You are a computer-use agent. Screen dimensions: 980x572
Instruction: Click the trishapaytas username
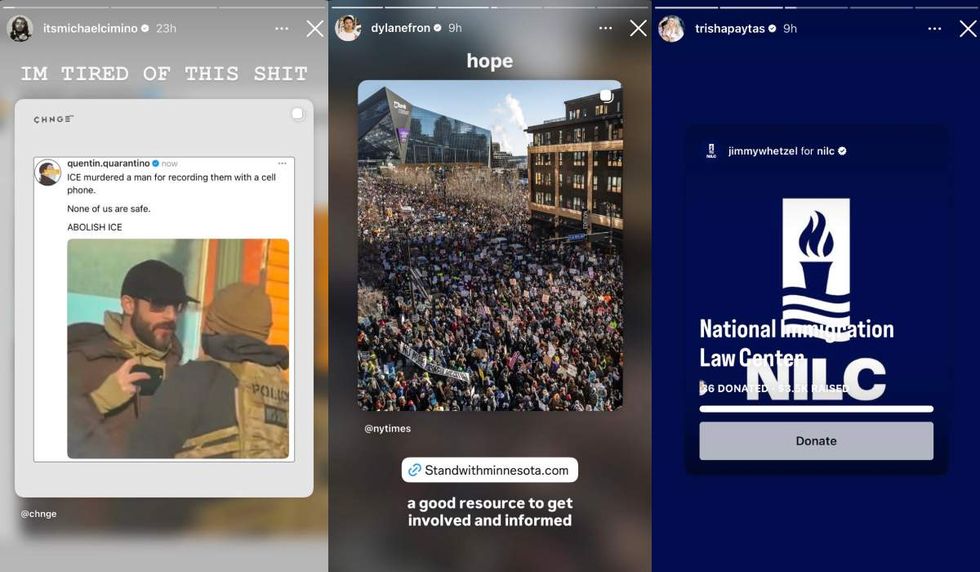[x=730, y=29]
